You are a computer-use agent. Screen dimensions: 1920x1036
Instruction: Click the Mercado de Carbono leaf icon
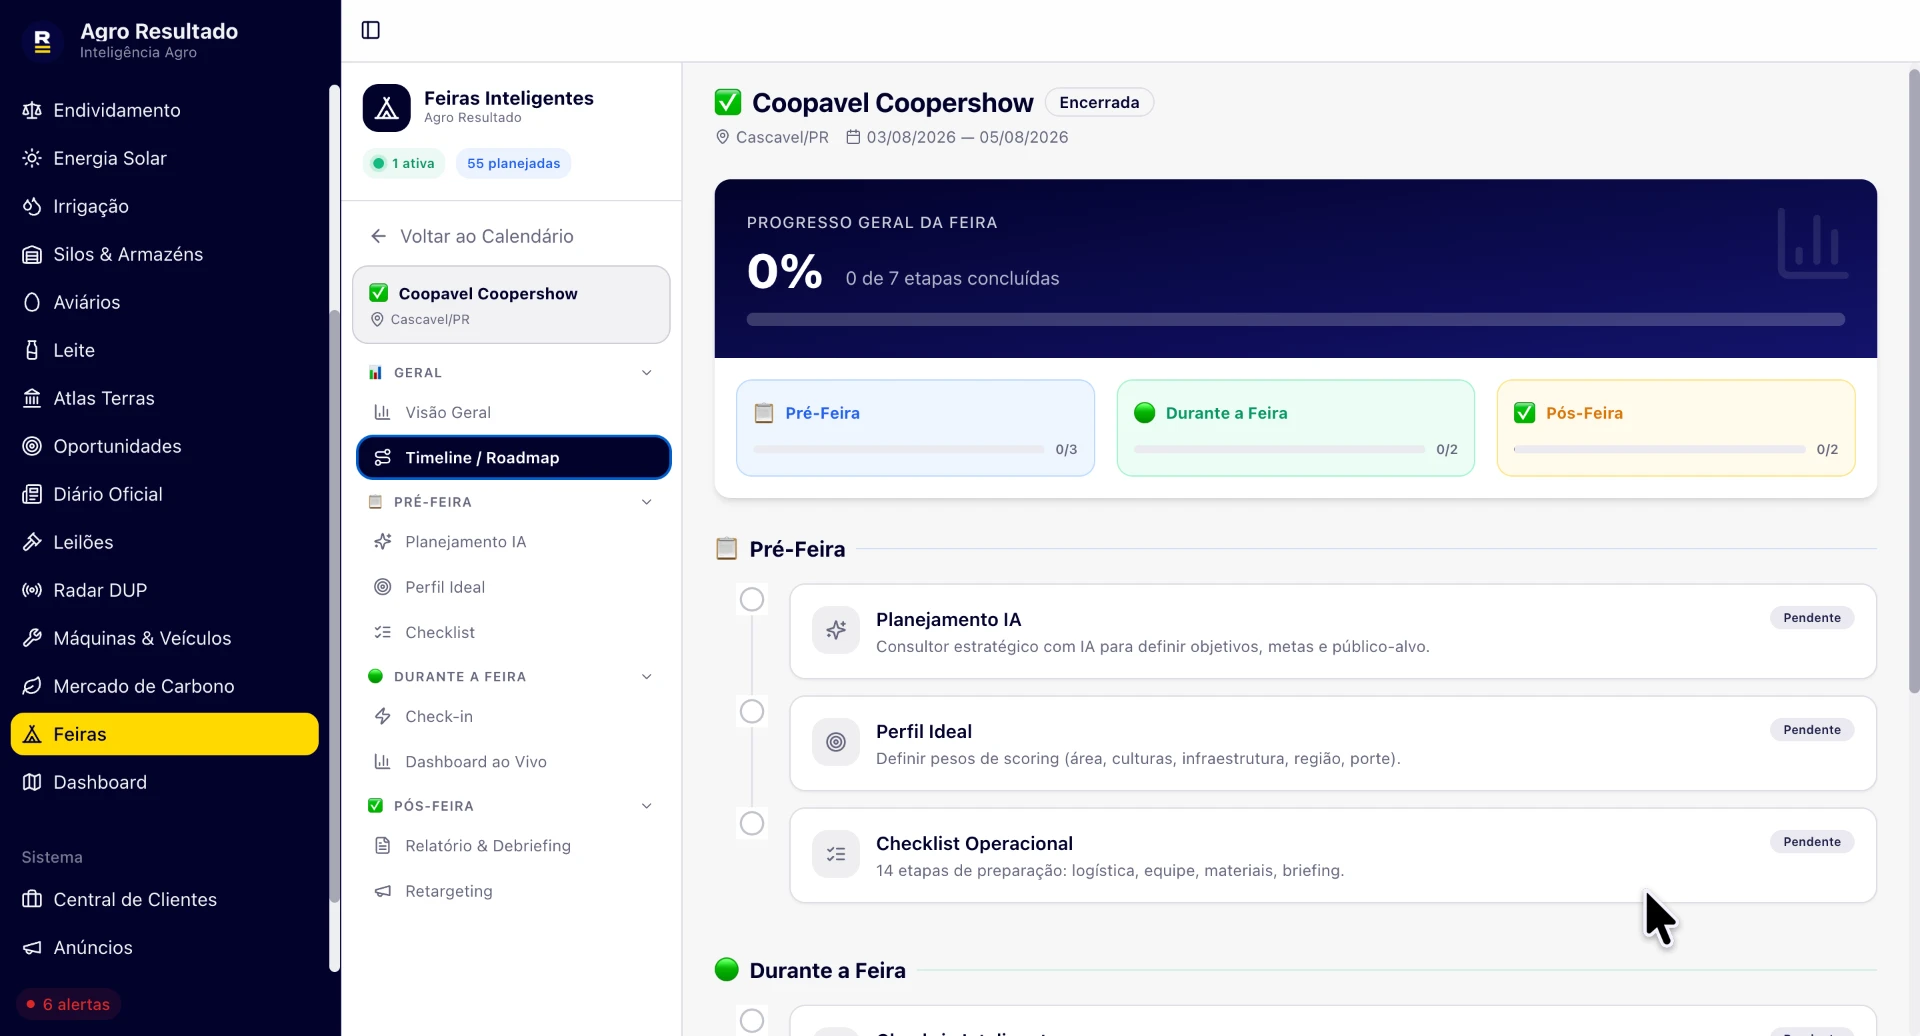coord(32,686)
